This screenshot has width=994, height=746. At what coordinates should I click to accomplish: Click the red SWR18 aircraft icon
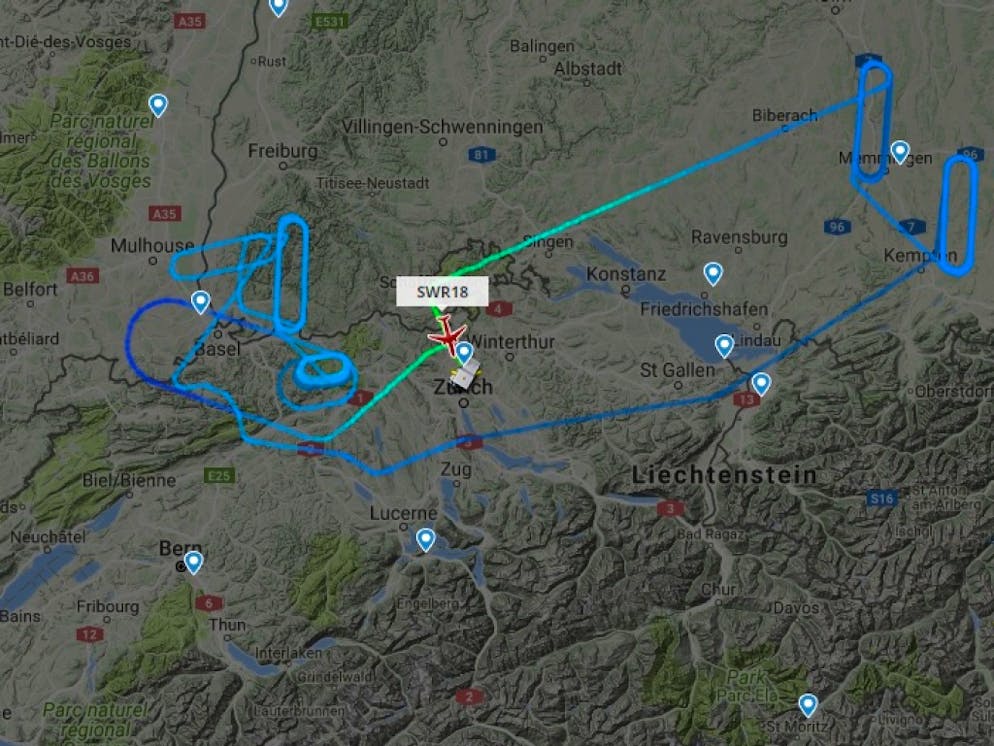click(448, 335)
